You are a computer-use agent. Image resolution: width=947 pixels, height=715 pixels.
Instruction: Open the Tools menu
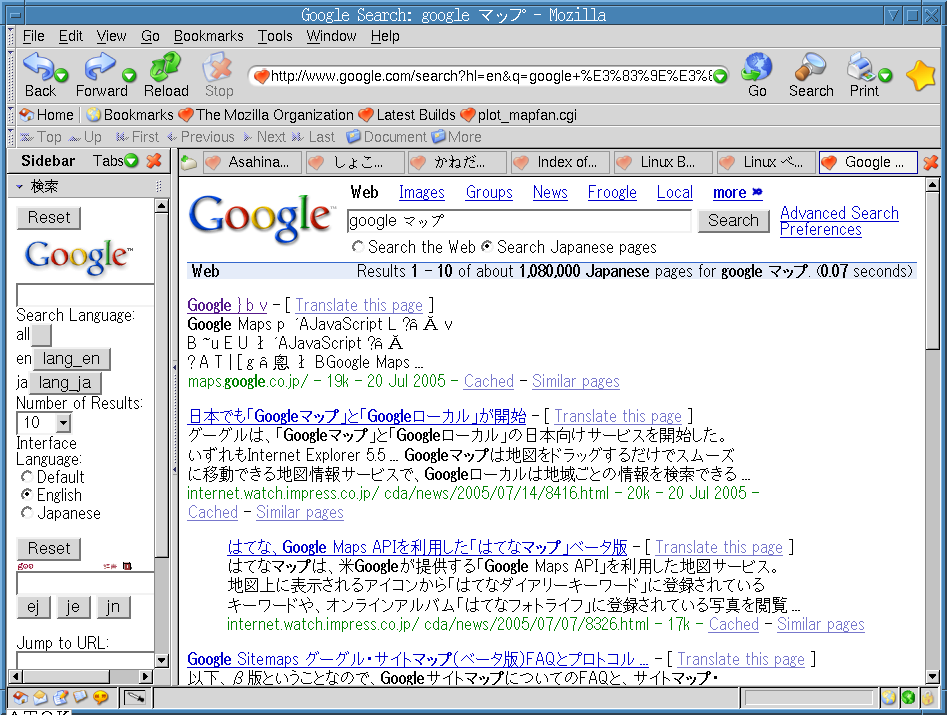coord(275,36)
